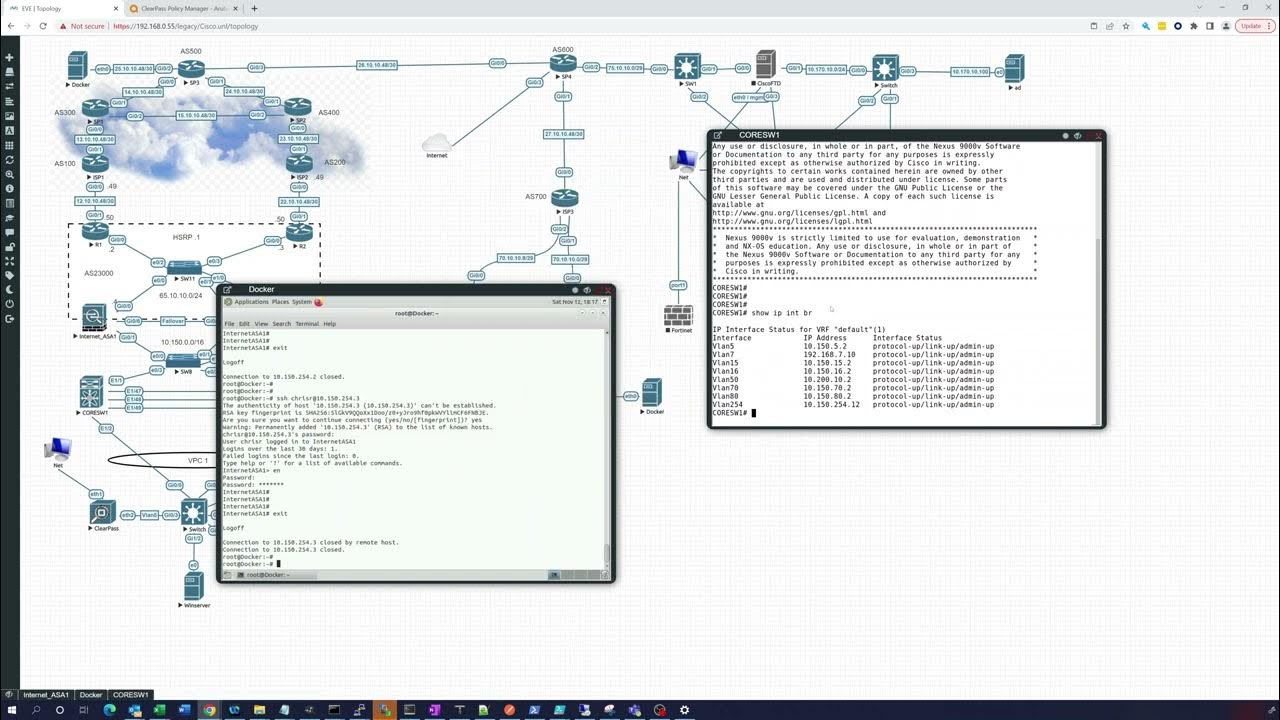Reload the browser page
This screenshot has height=720, width=1280.
point(43,26)
